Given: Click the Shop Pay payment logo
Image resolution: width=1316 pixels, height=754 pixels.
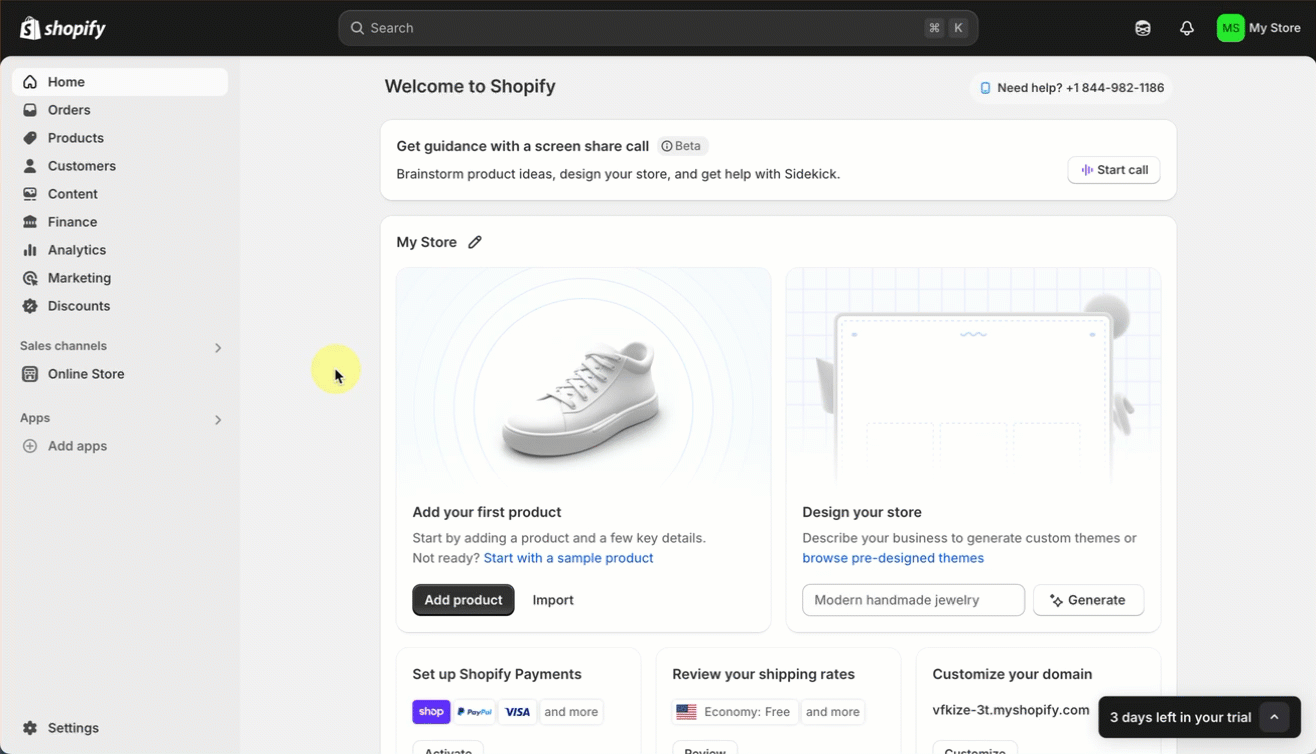Looking at the screenshot, I should click(431, 712).
